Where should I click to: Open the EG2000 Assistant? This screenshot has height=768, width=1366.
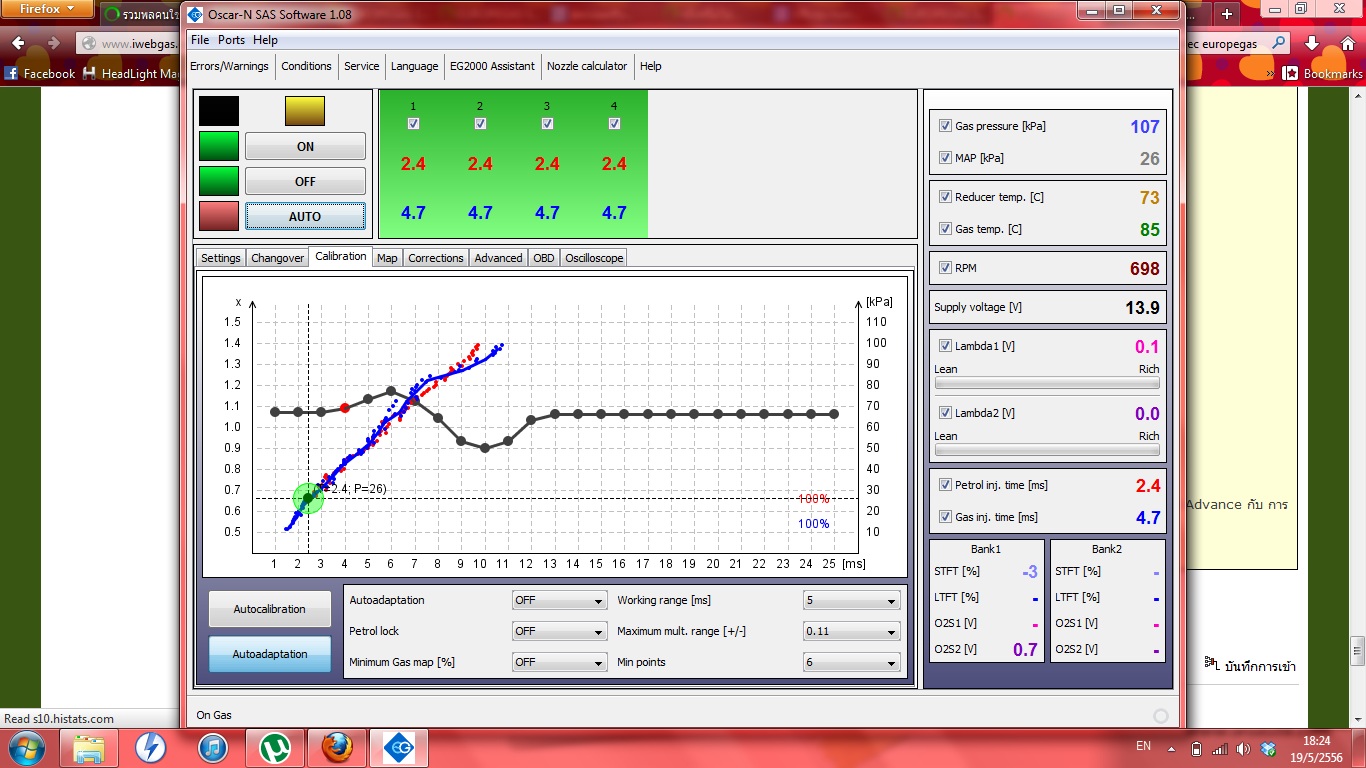pos(492,66)
